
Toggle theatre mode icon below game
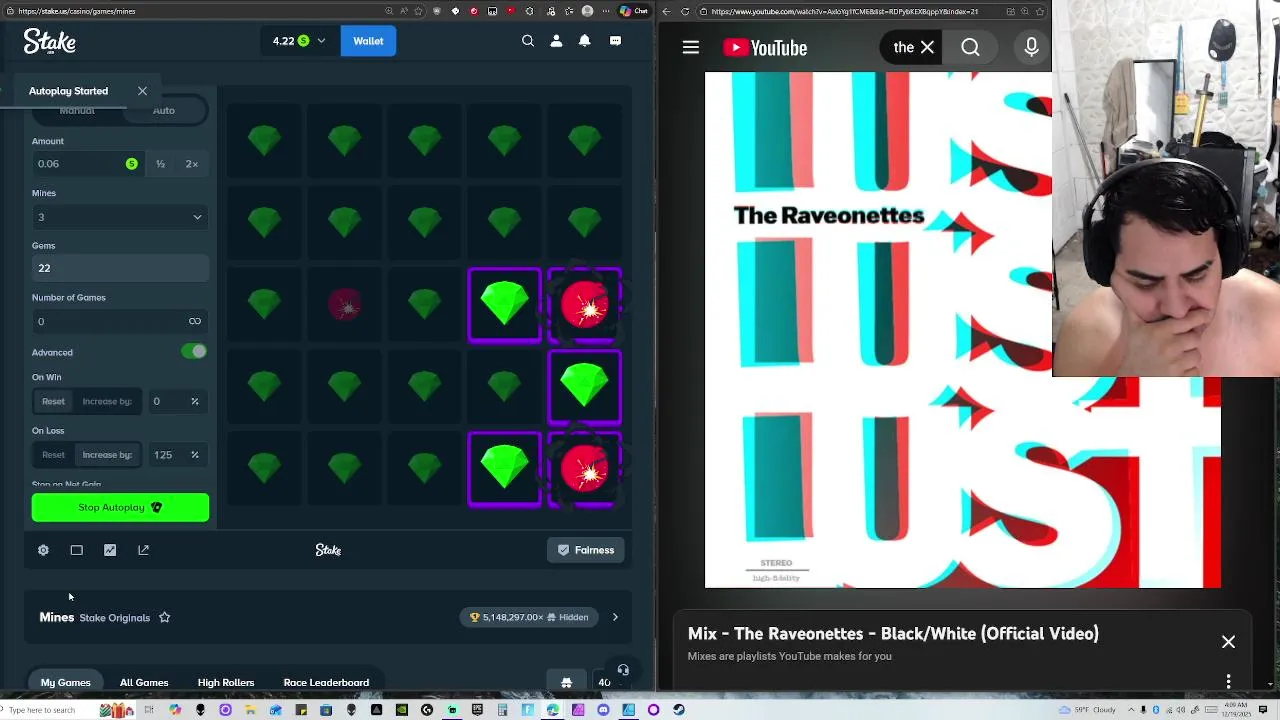pos(76,550)
